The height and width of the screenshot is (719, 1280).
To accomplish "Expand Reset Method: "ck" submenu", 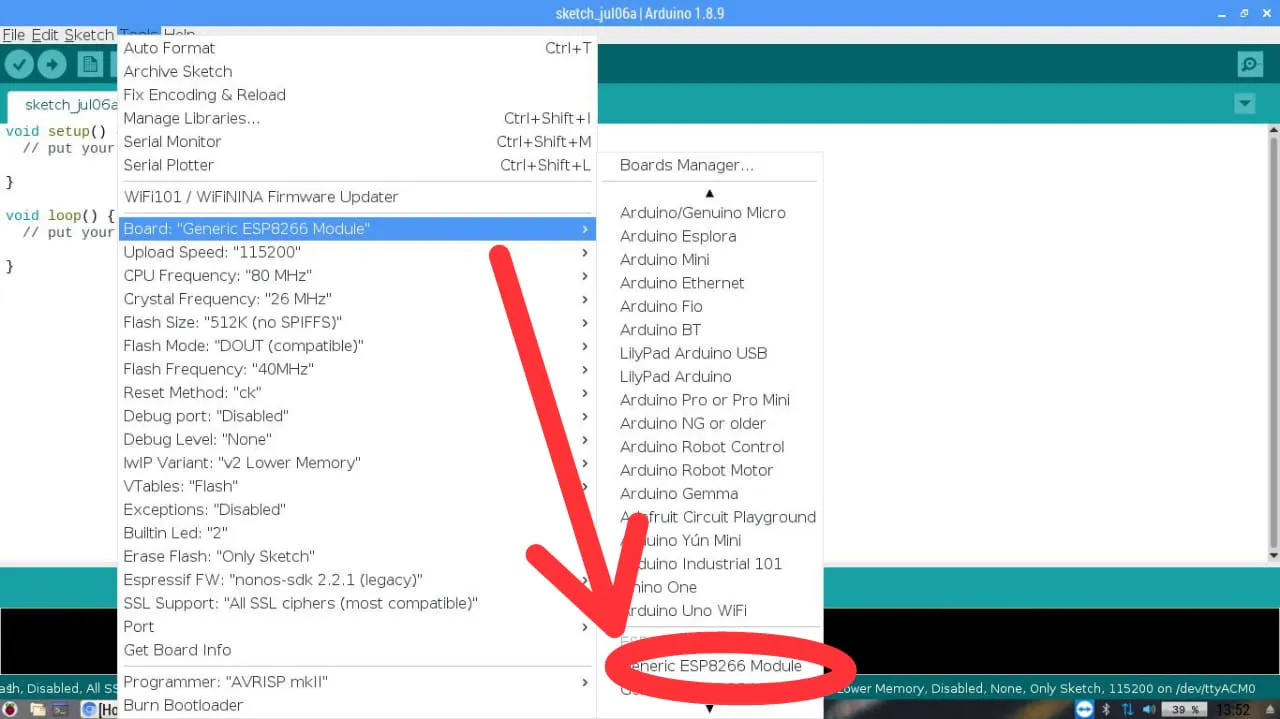I will point(357,393).
